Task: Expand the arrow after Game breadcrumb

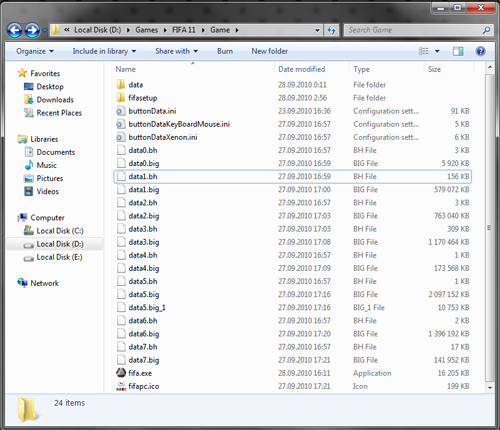Action: coord(237,30)
